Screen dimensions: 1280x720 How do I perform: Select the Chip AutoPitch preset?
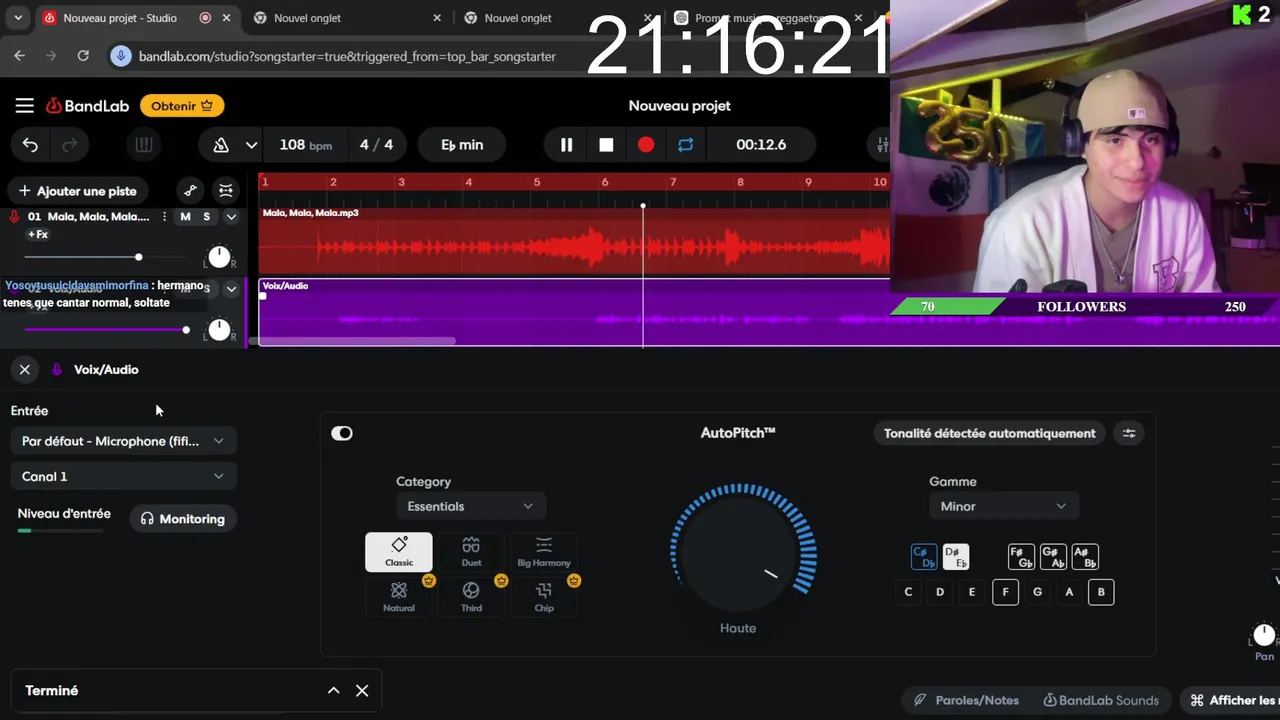(x=544, y=597)
